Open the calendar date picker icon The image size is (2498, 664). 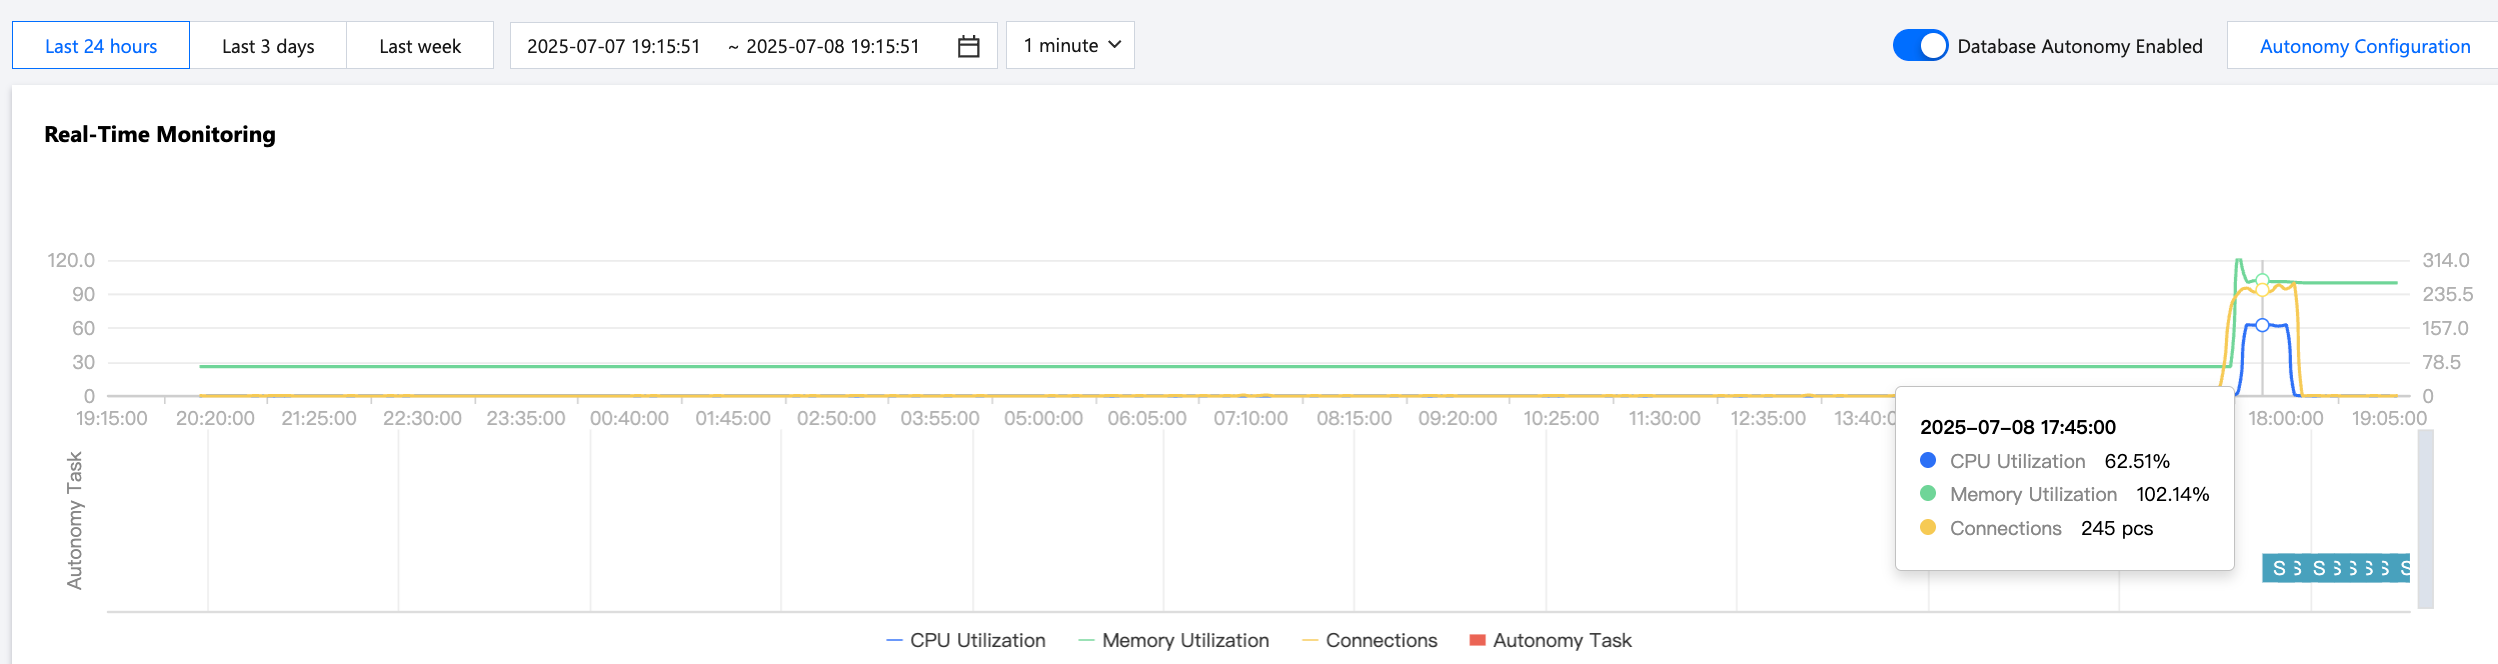click(x=968, y=46)
